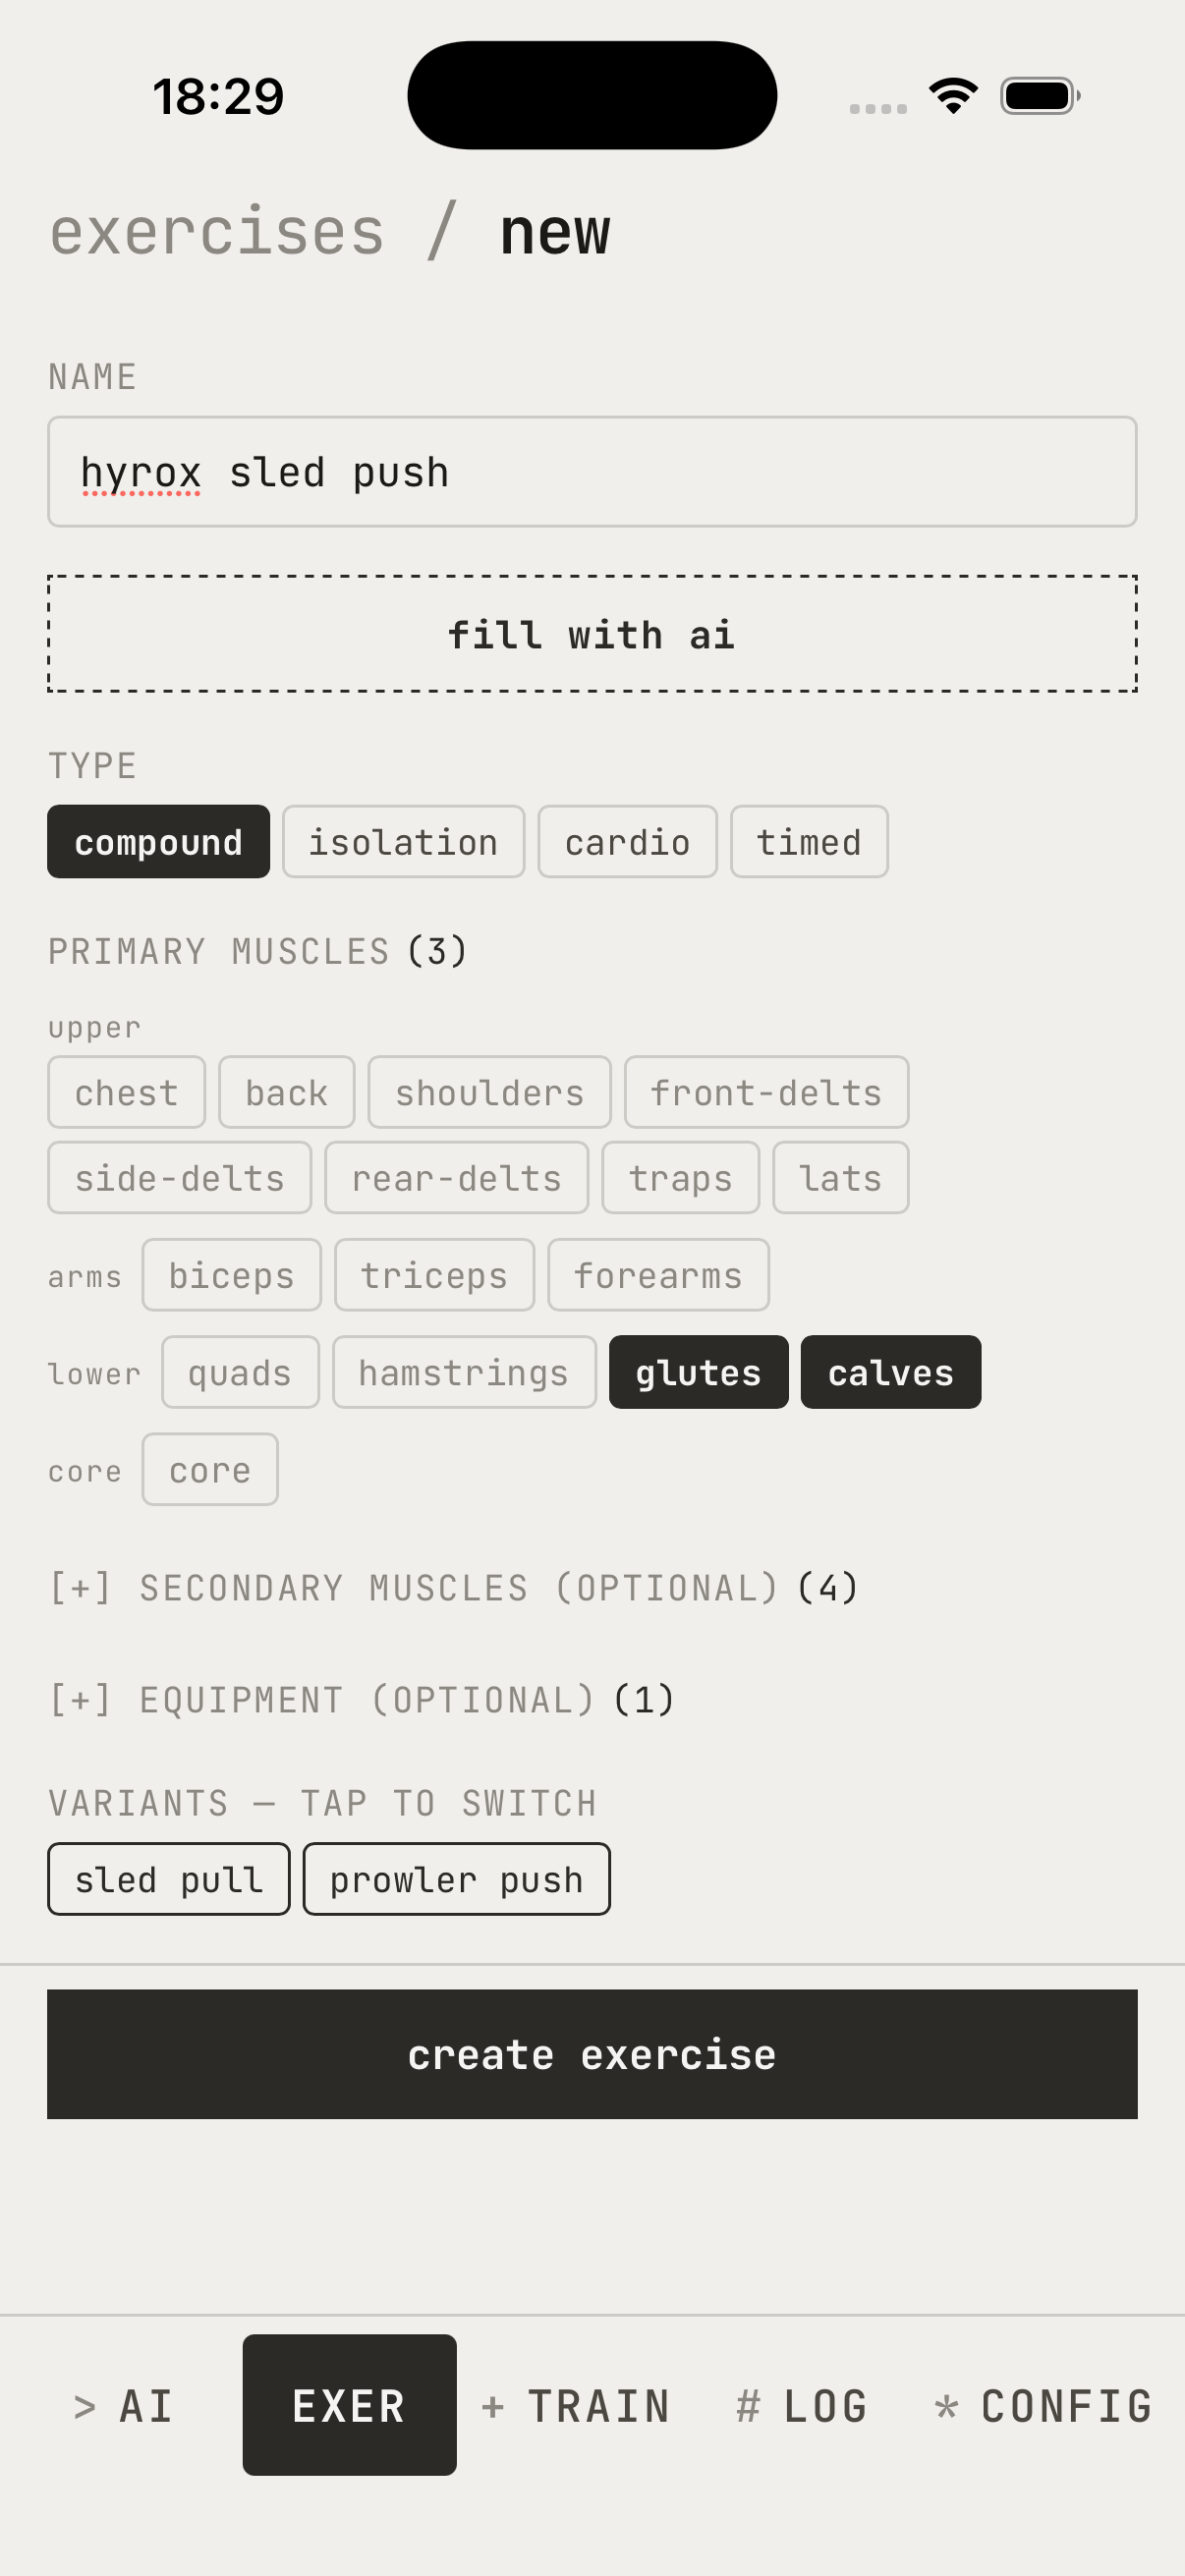This screenshot has height=2576, width=1185.
Task: Select the EXER tab
Action: tap(349, 2406)
